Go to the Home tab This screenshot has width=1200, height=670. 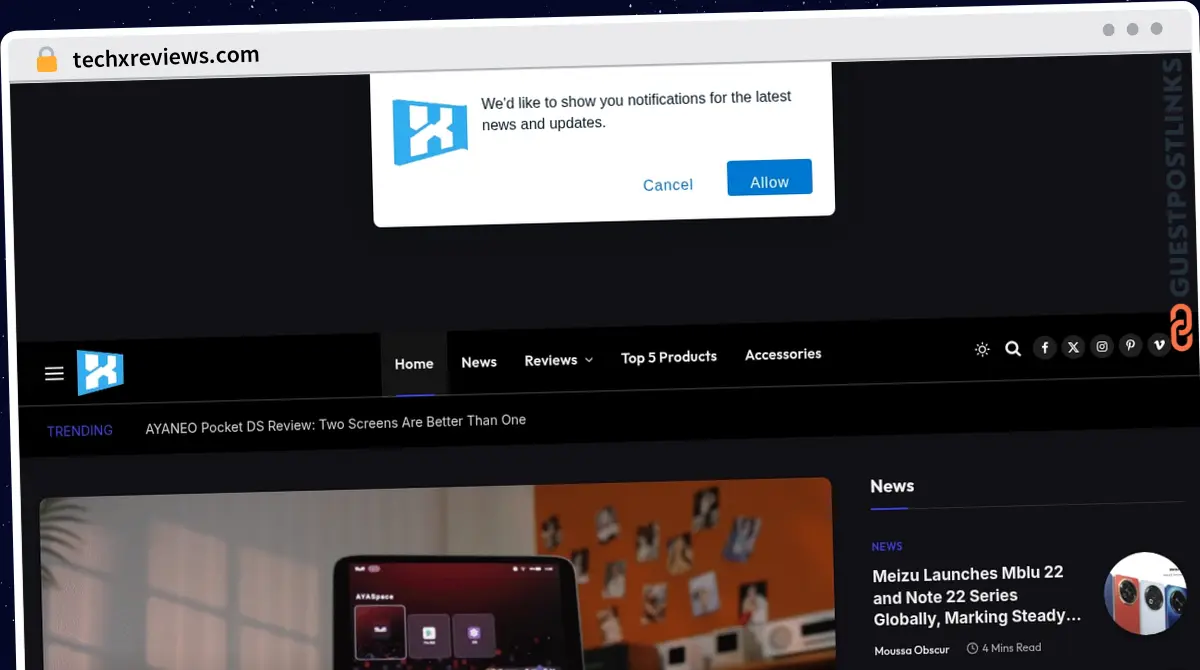tap(414, 364)
